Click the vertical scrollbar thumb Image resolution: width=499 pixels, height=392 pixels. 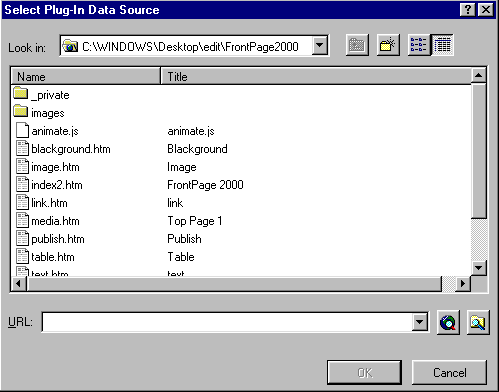479,151
